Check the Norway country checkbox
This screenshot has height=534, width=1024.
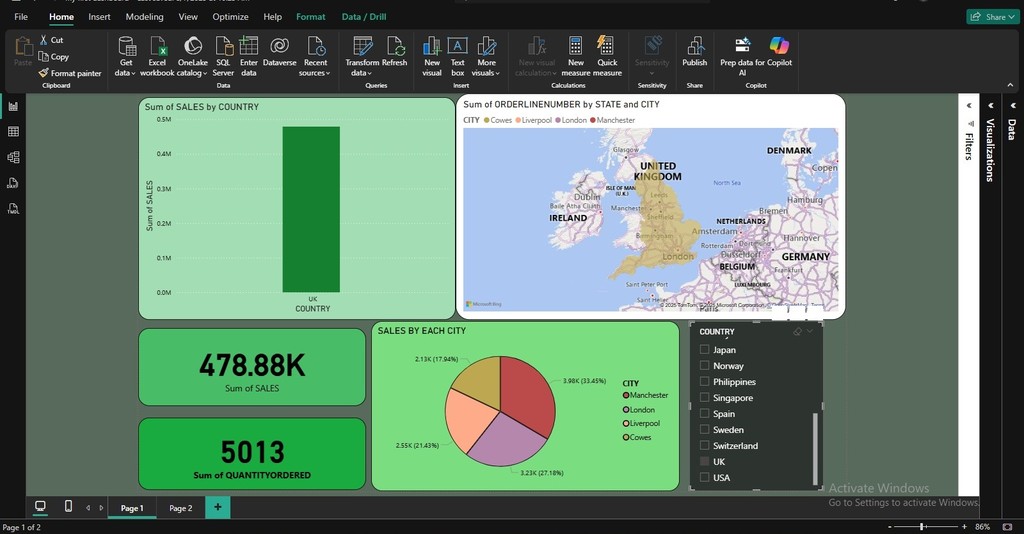pos(705,366)
